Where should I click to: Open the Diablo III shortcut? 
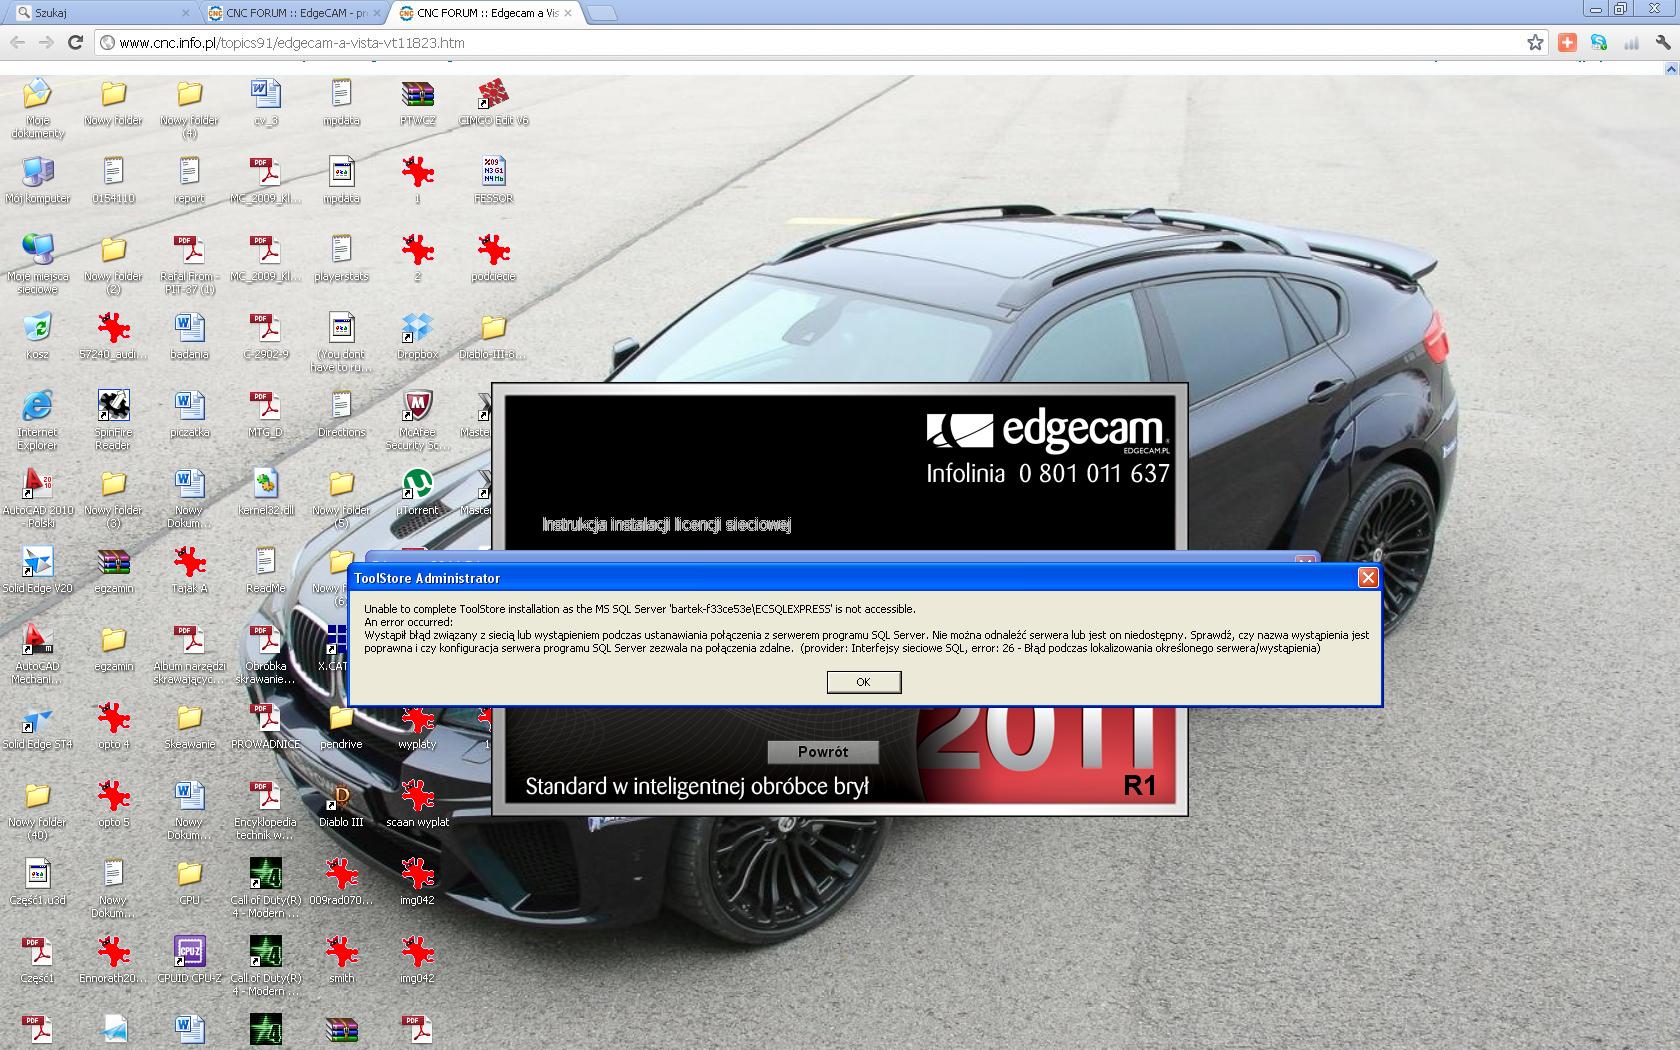click(341, 805)
